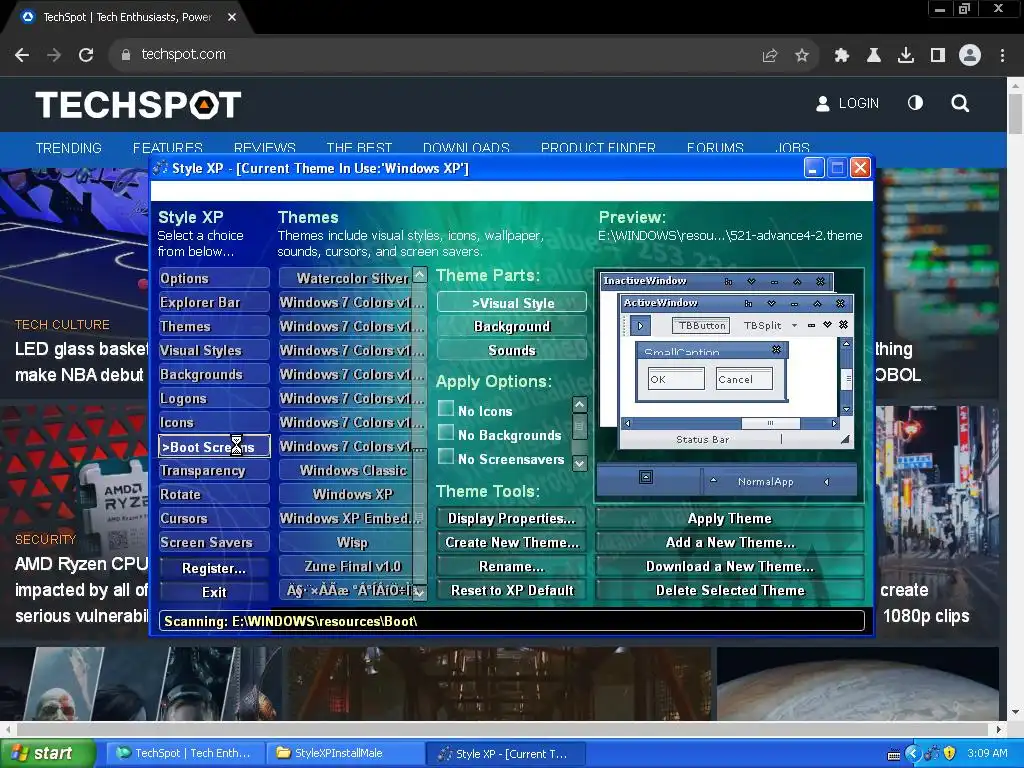
Task: Open Chrome extensions puzzle icon
Action: tap(842, 56)
